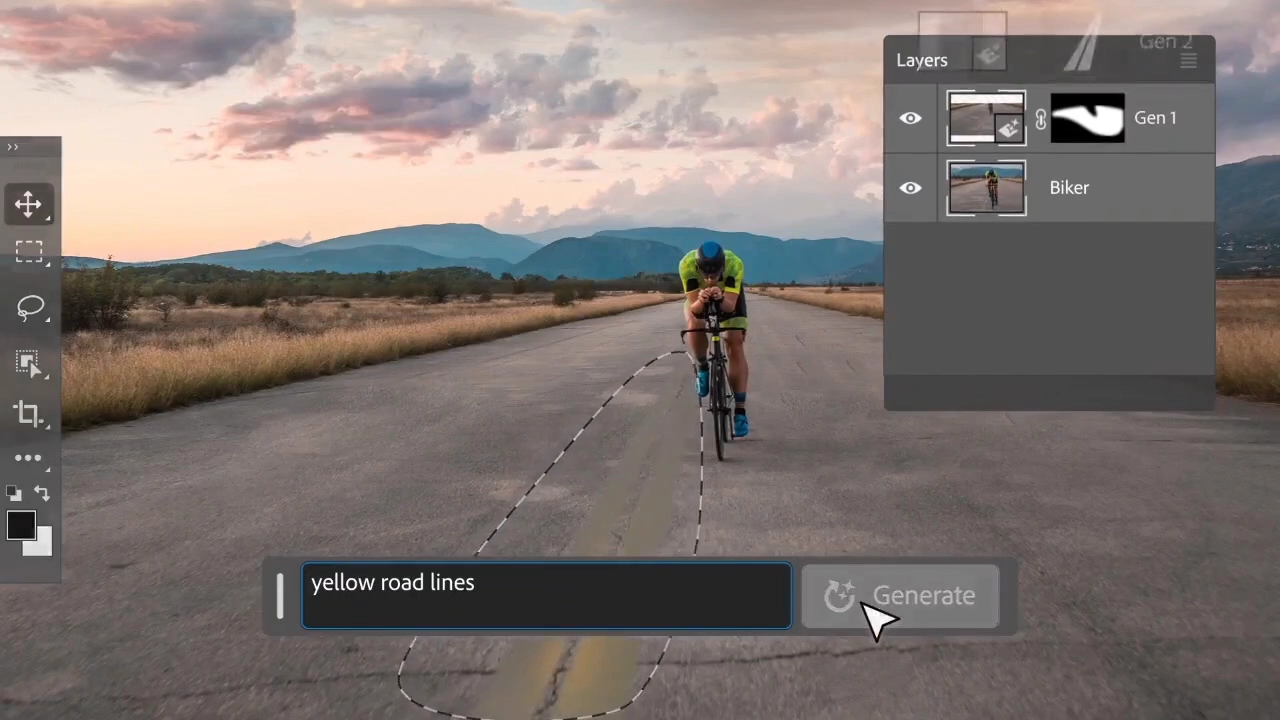Reset to default colors icon
Image resolution: width=1280 pixels, height=720 pixels.
pos(13,493)
